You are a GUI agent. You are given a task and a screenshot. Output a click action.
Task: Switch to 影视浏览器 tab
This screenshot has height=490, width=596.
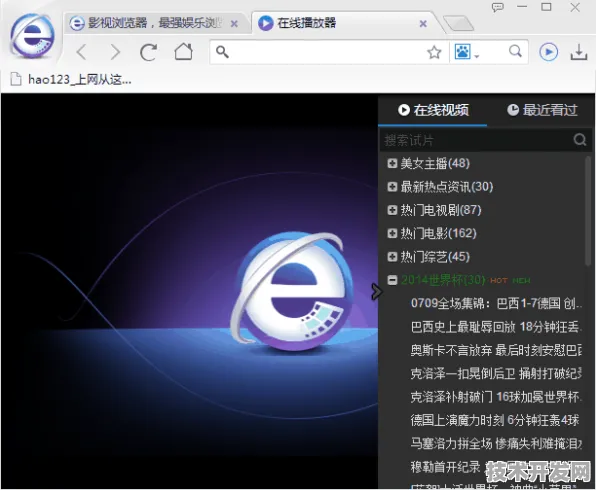(x=153, y=23)
